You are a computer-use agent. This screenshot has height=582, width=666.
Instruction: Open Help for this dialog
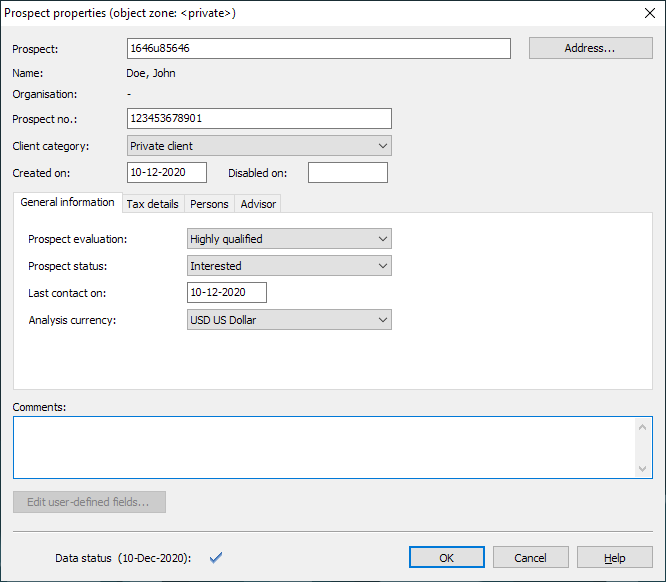coord(614,558)
